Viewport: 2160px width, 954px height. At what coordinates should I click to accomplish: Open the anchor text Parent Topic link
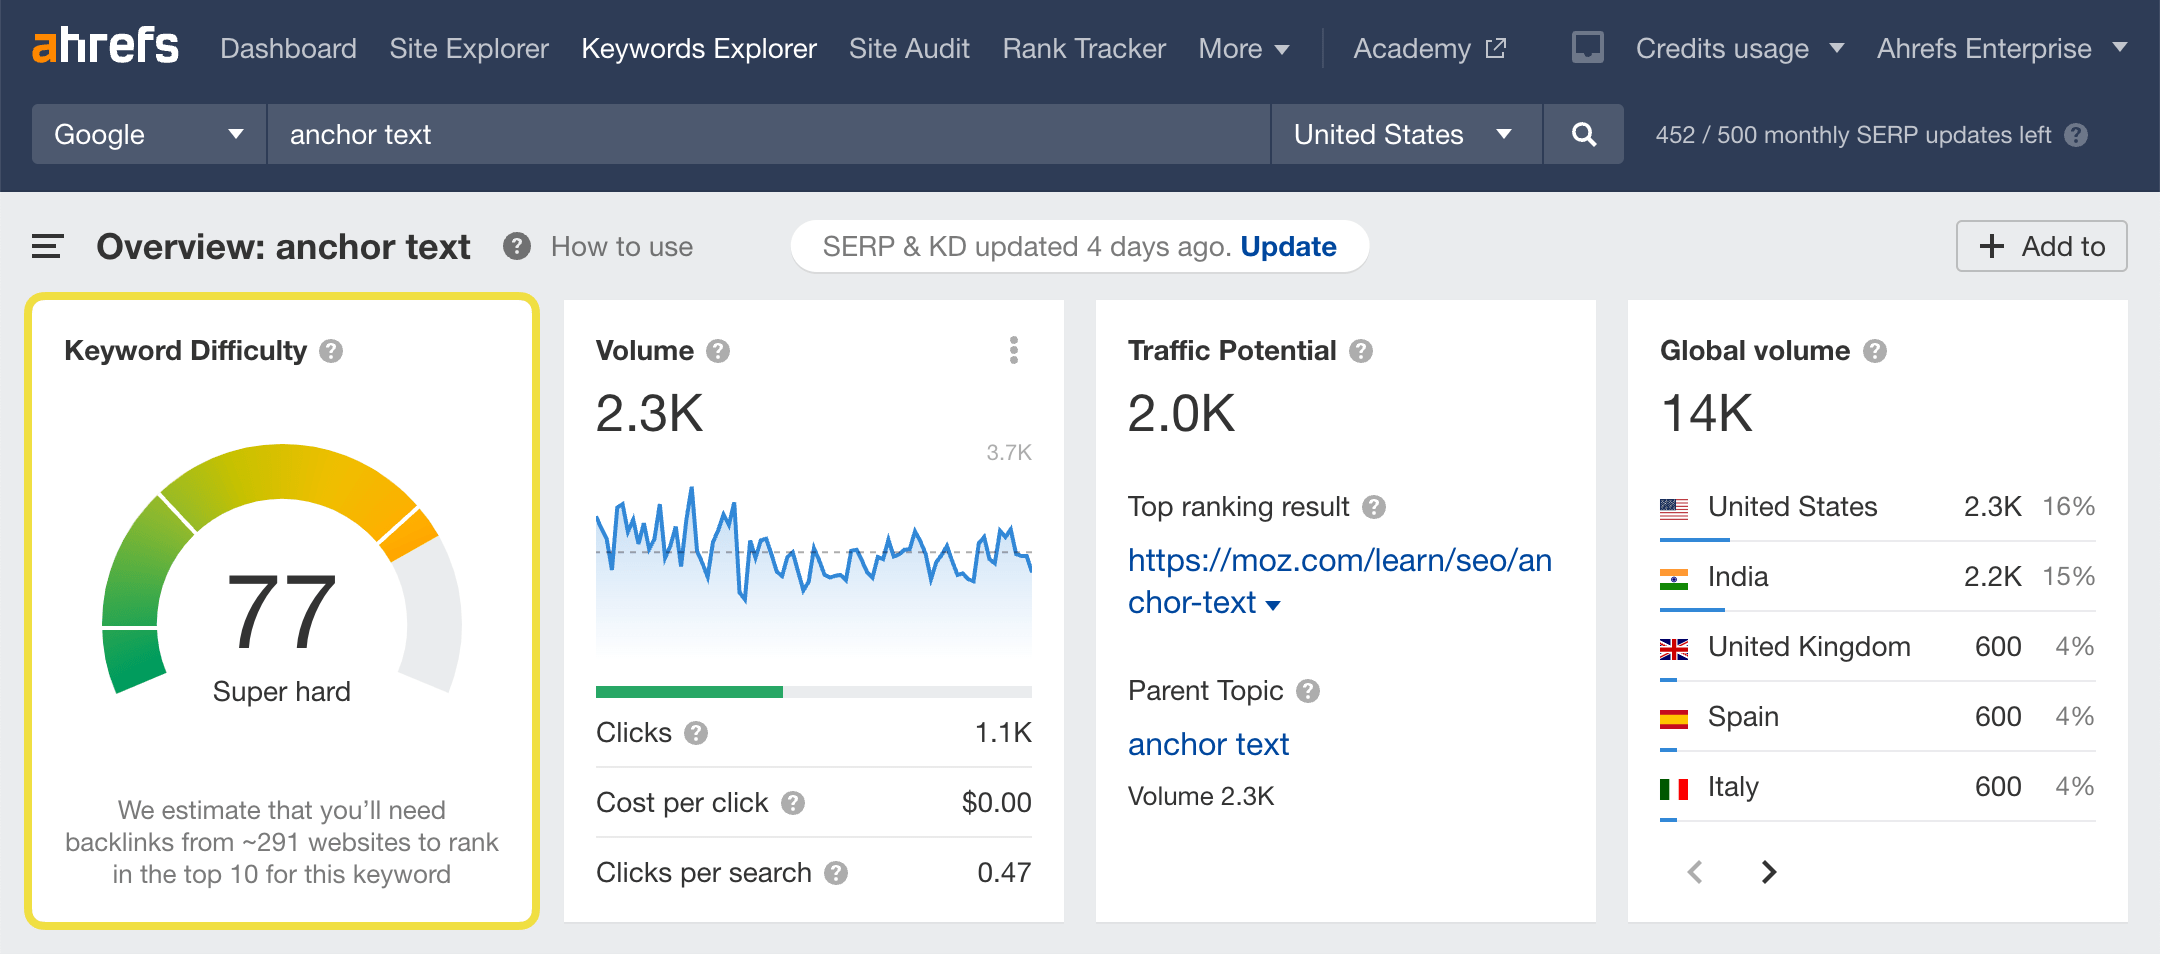(1208, 744)
